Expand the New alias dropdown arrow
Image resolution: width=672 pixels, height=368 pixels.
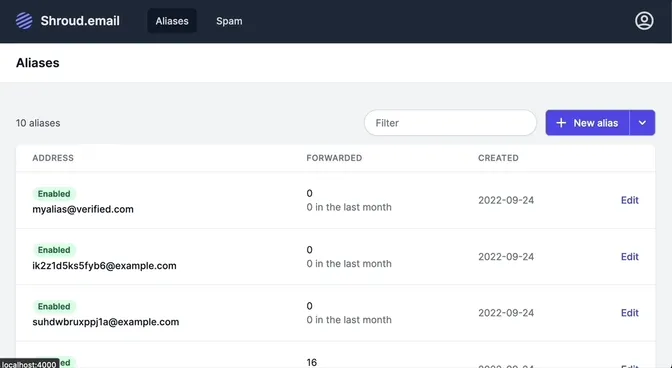point(642,123)
